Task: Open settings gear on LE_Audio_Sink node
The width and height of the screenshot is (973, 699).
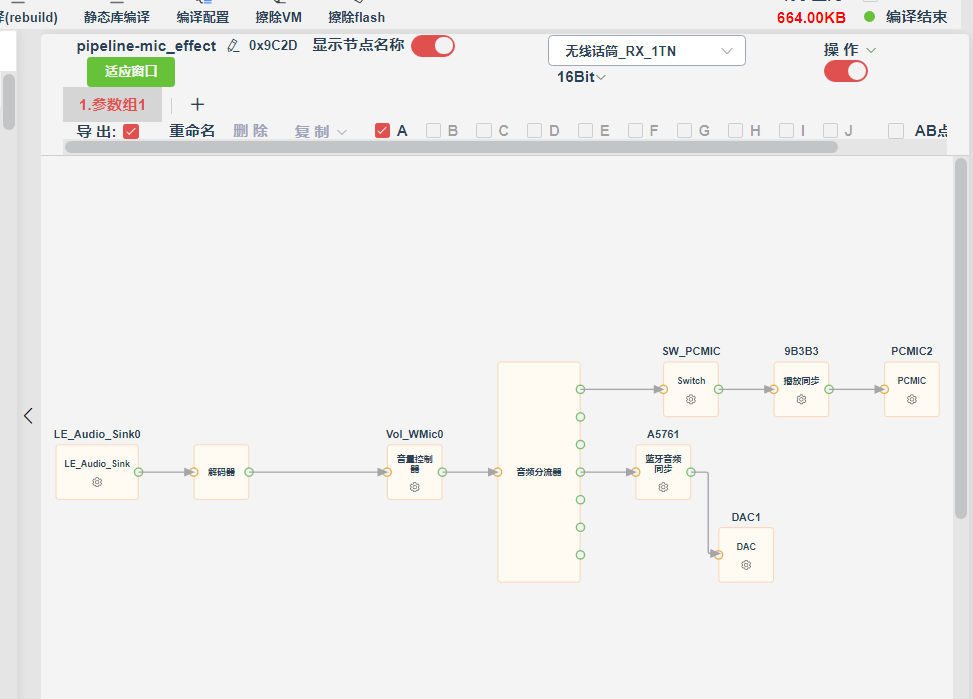Action: pos(97,482)
